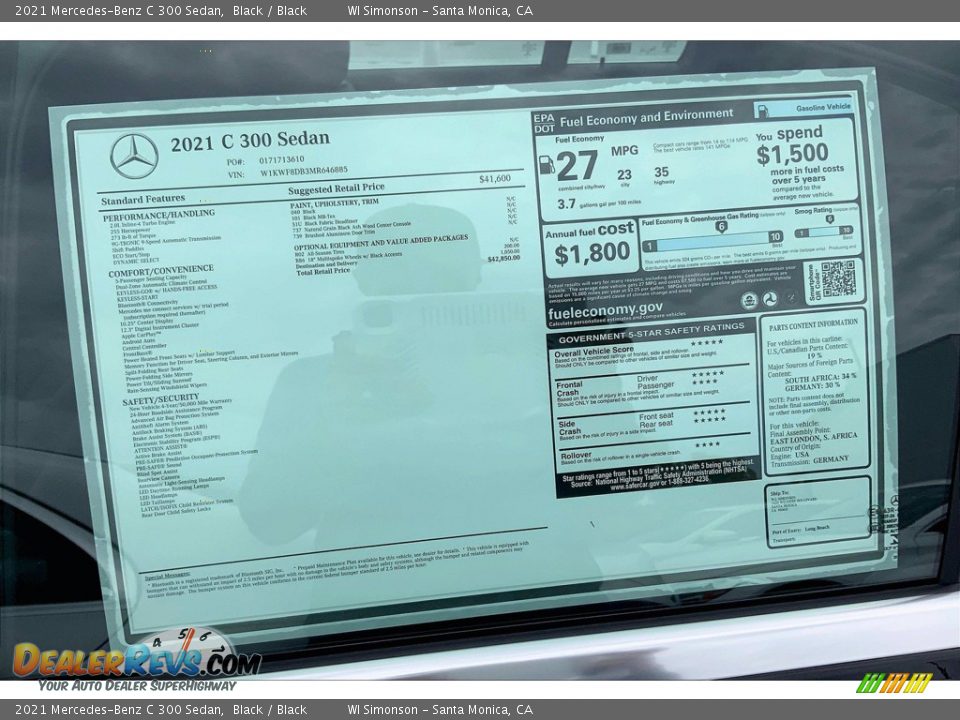Click the large 27 combined MPG figure
Viewport: 960px width, 720px height.
(577, 165)
